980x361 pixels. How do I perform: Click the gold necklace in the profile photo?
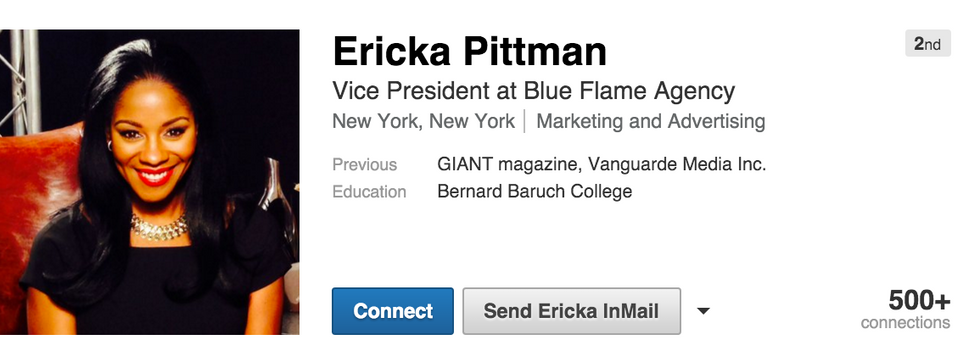pos(159,227)
